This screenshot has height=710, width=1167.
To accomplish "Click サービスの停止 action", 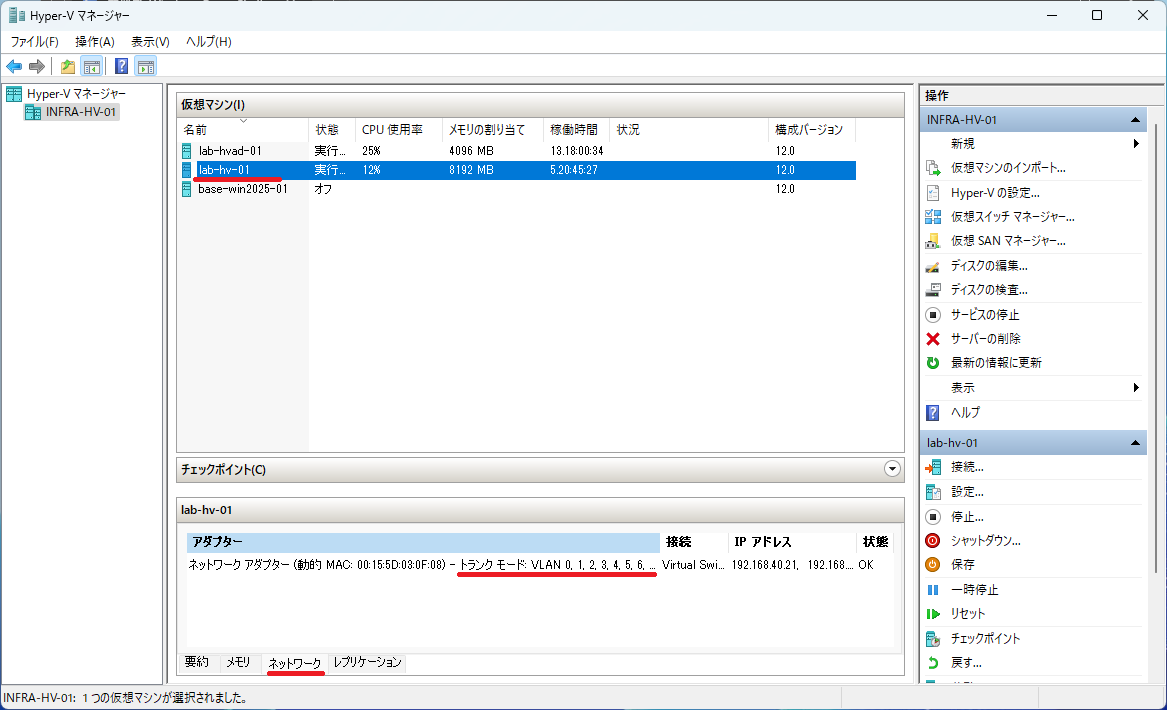I will pyautogui.click(x=985, y=315).
